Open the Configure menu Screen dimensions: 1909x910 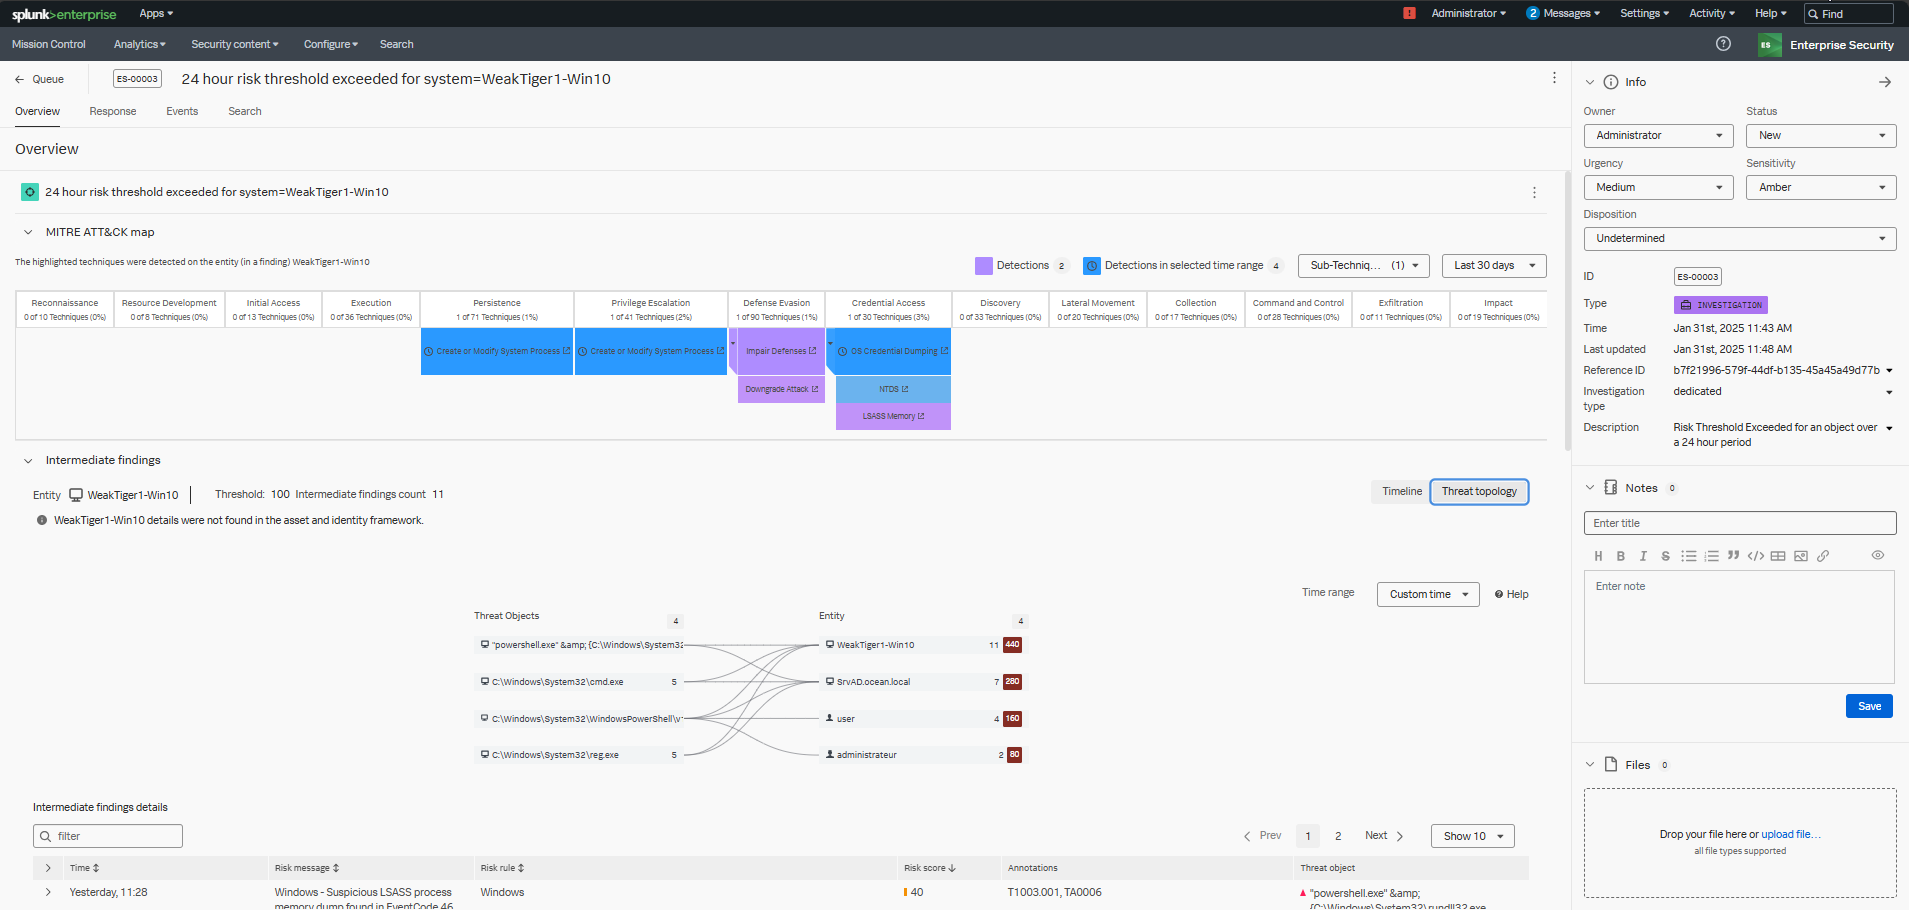(332, 44)
